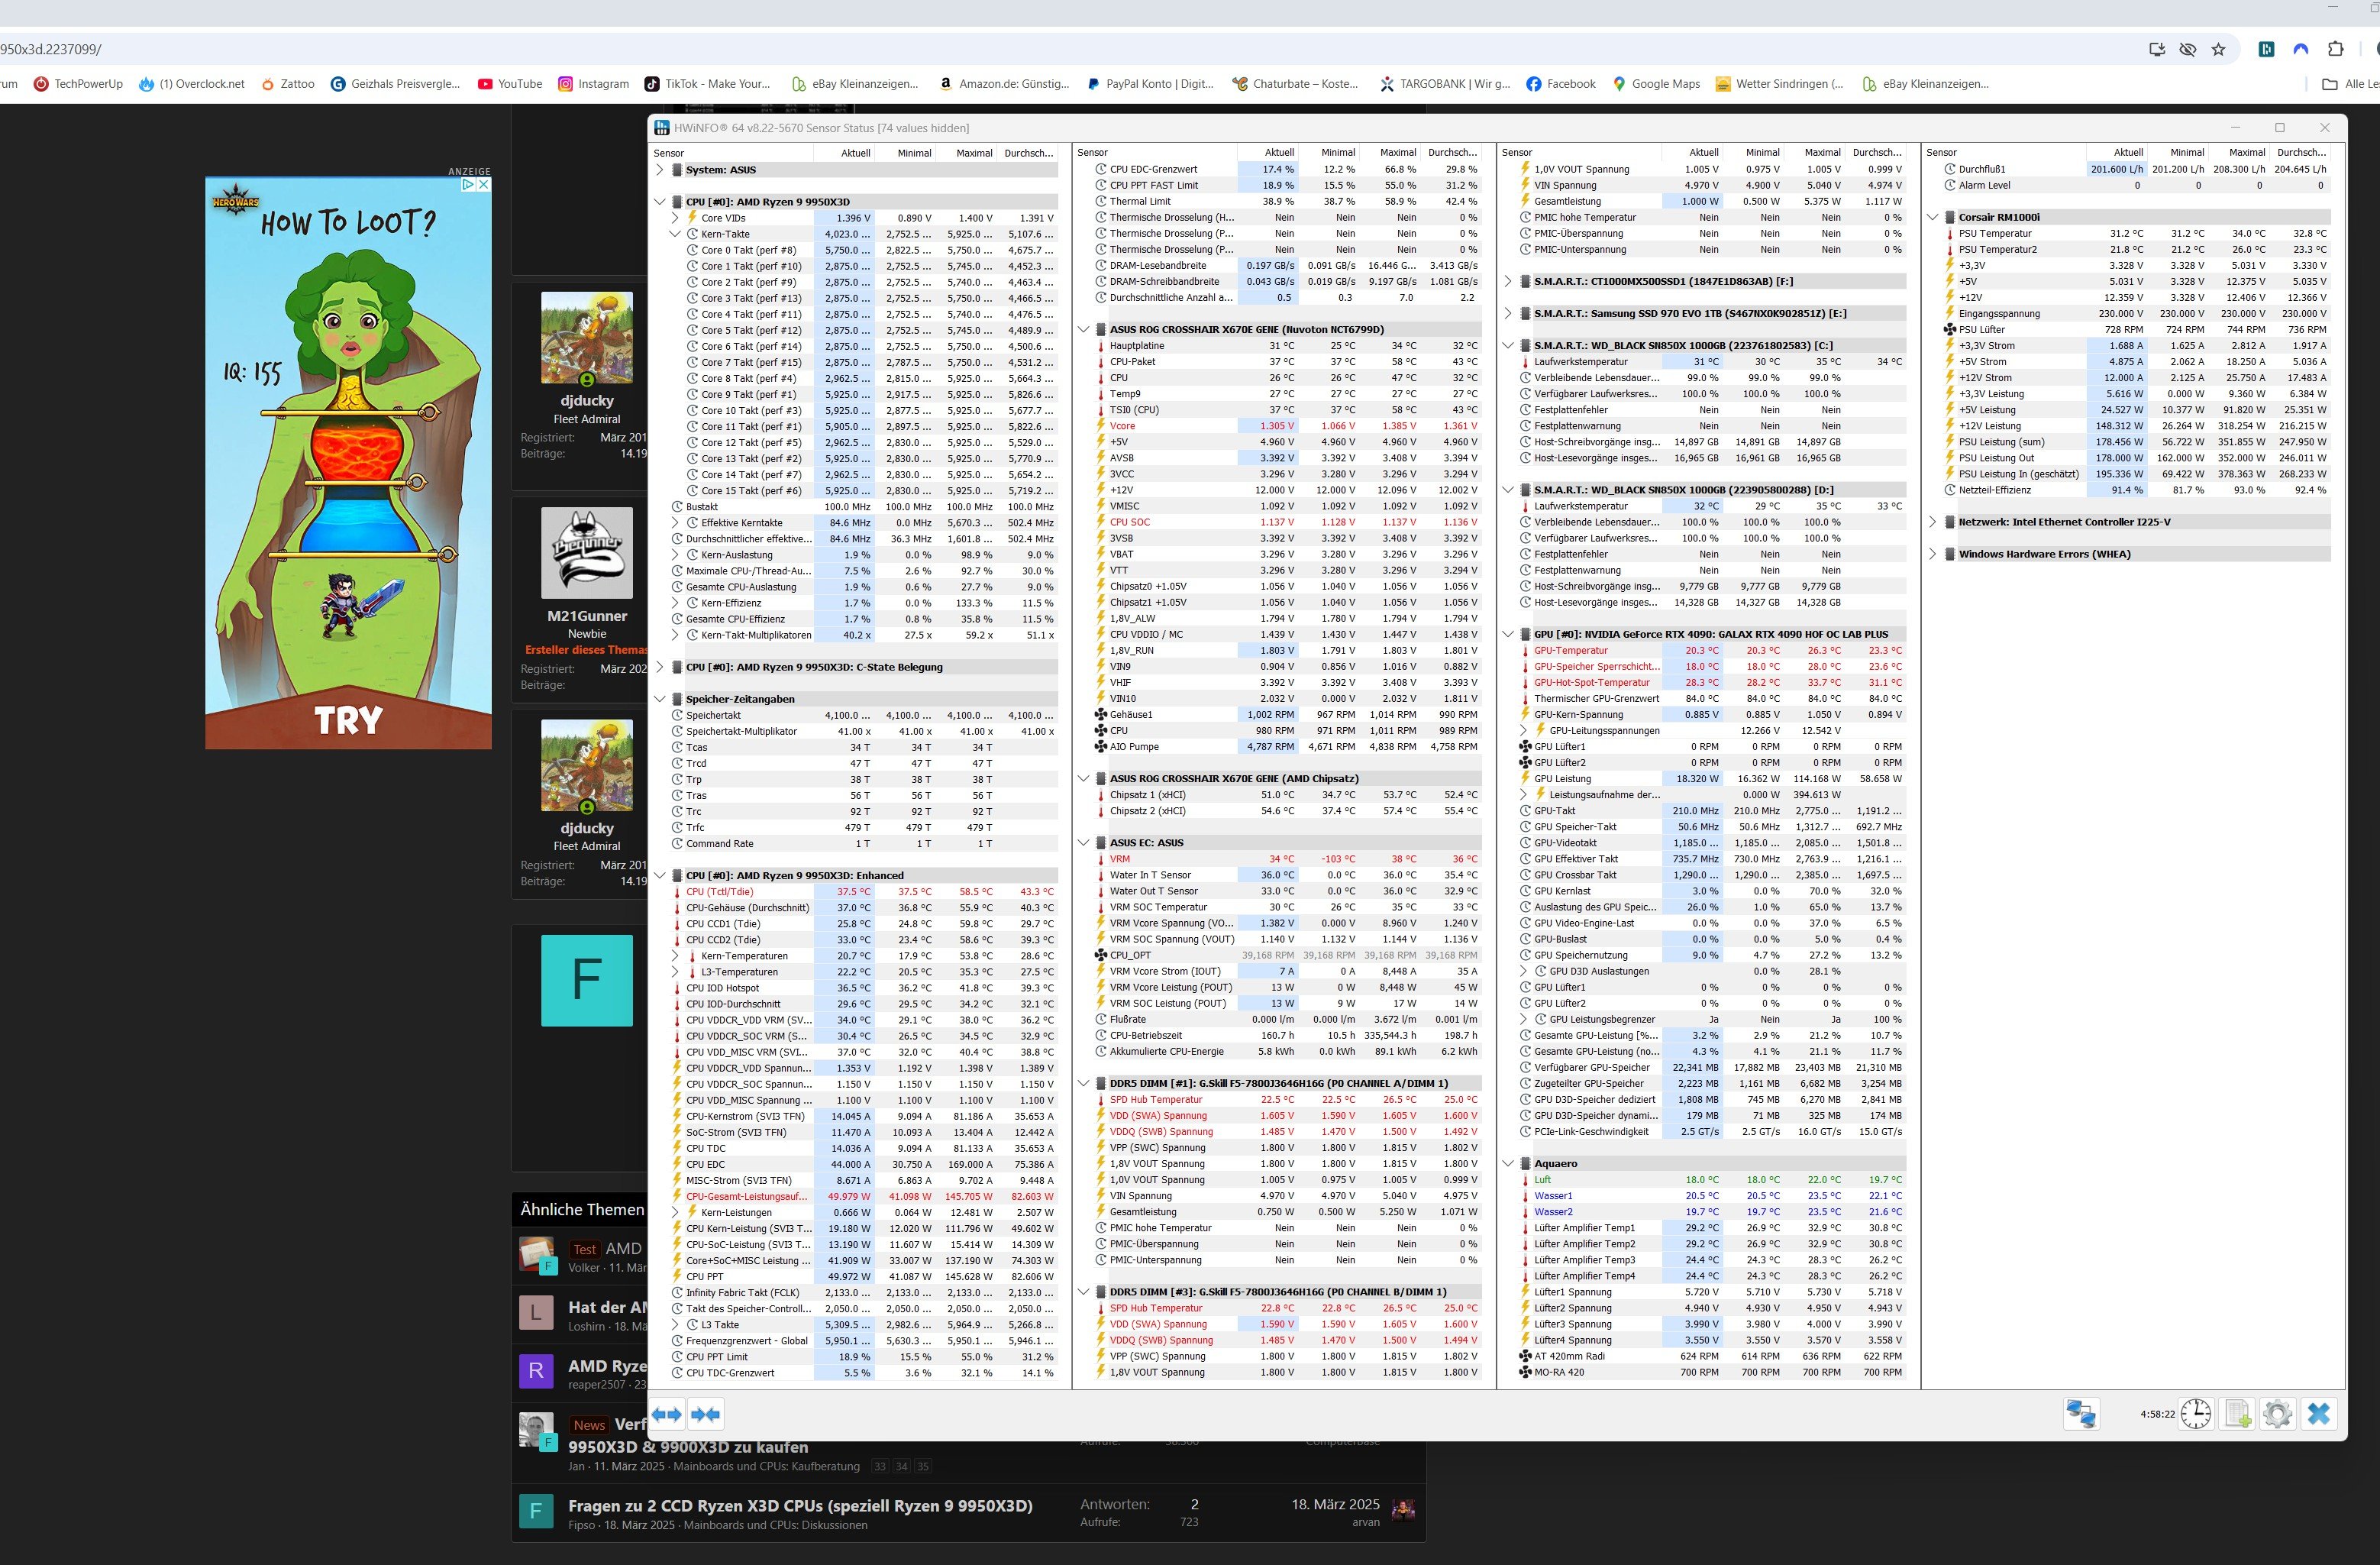Image resolution: width=2380 pixels, height=1565 pixels.
Task: Click the reset clock icon in HWiNFO
Action: point(2195,1413)
